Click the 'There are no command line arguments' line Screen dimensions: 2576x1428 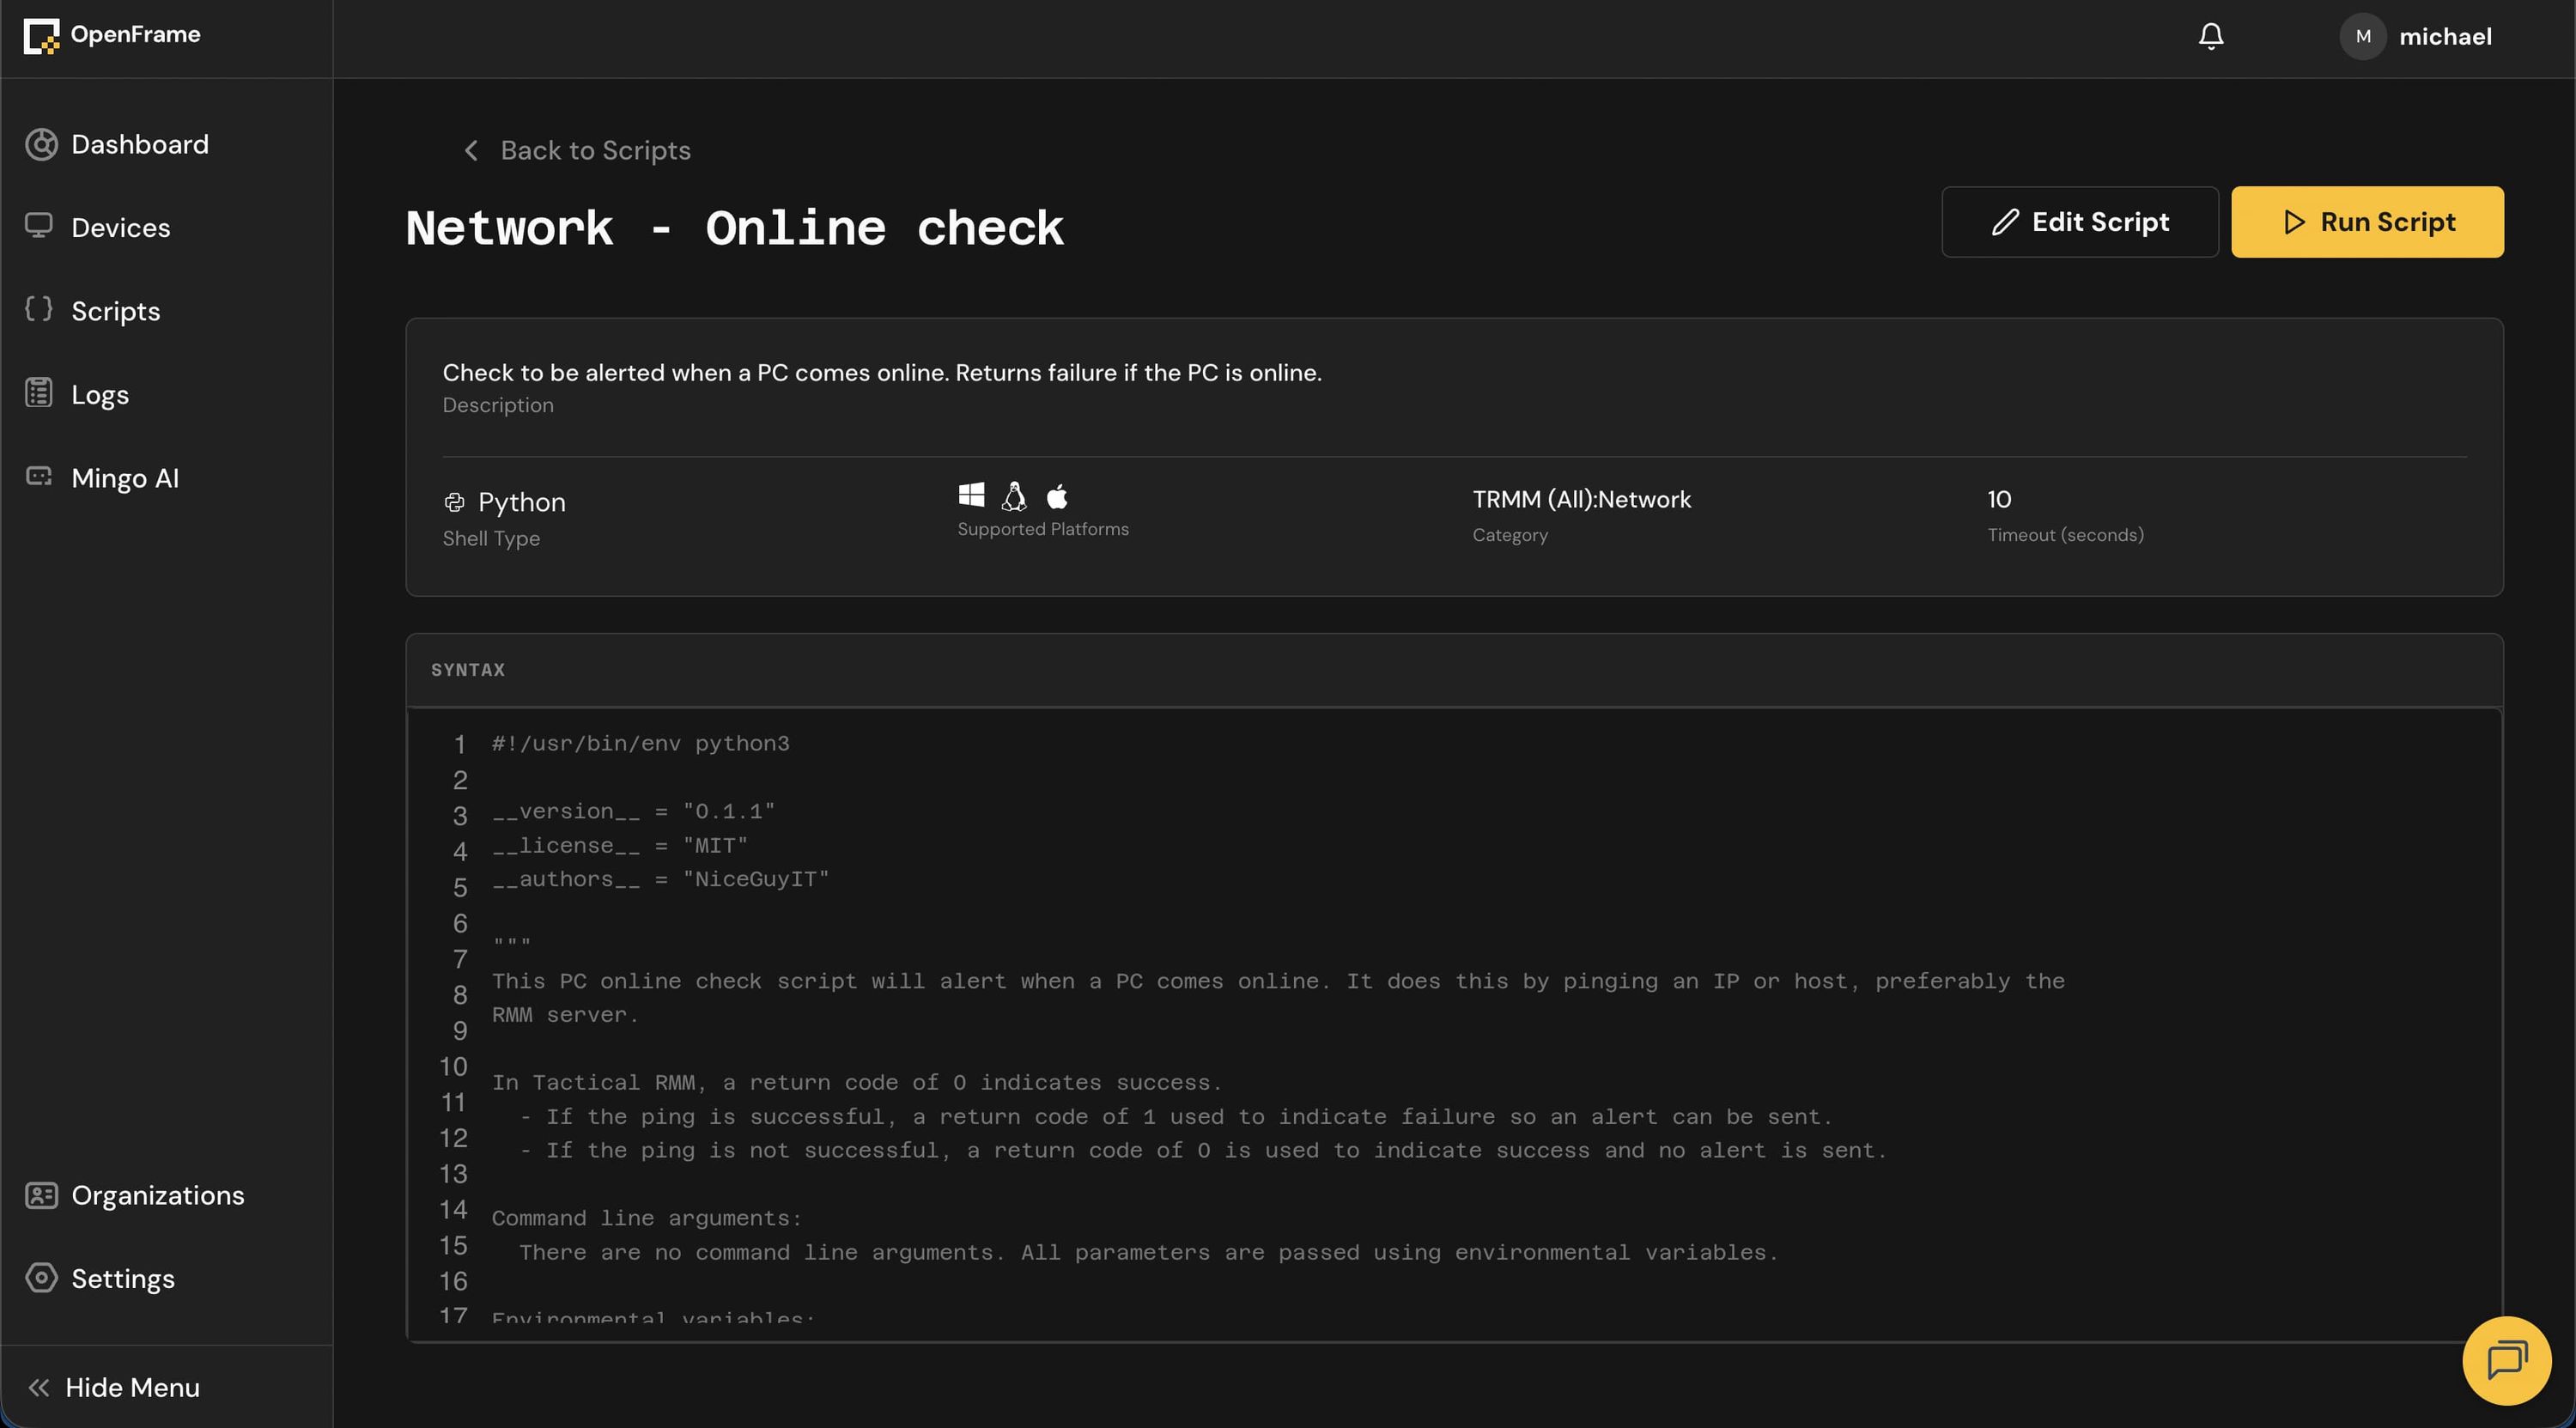1149,1252
